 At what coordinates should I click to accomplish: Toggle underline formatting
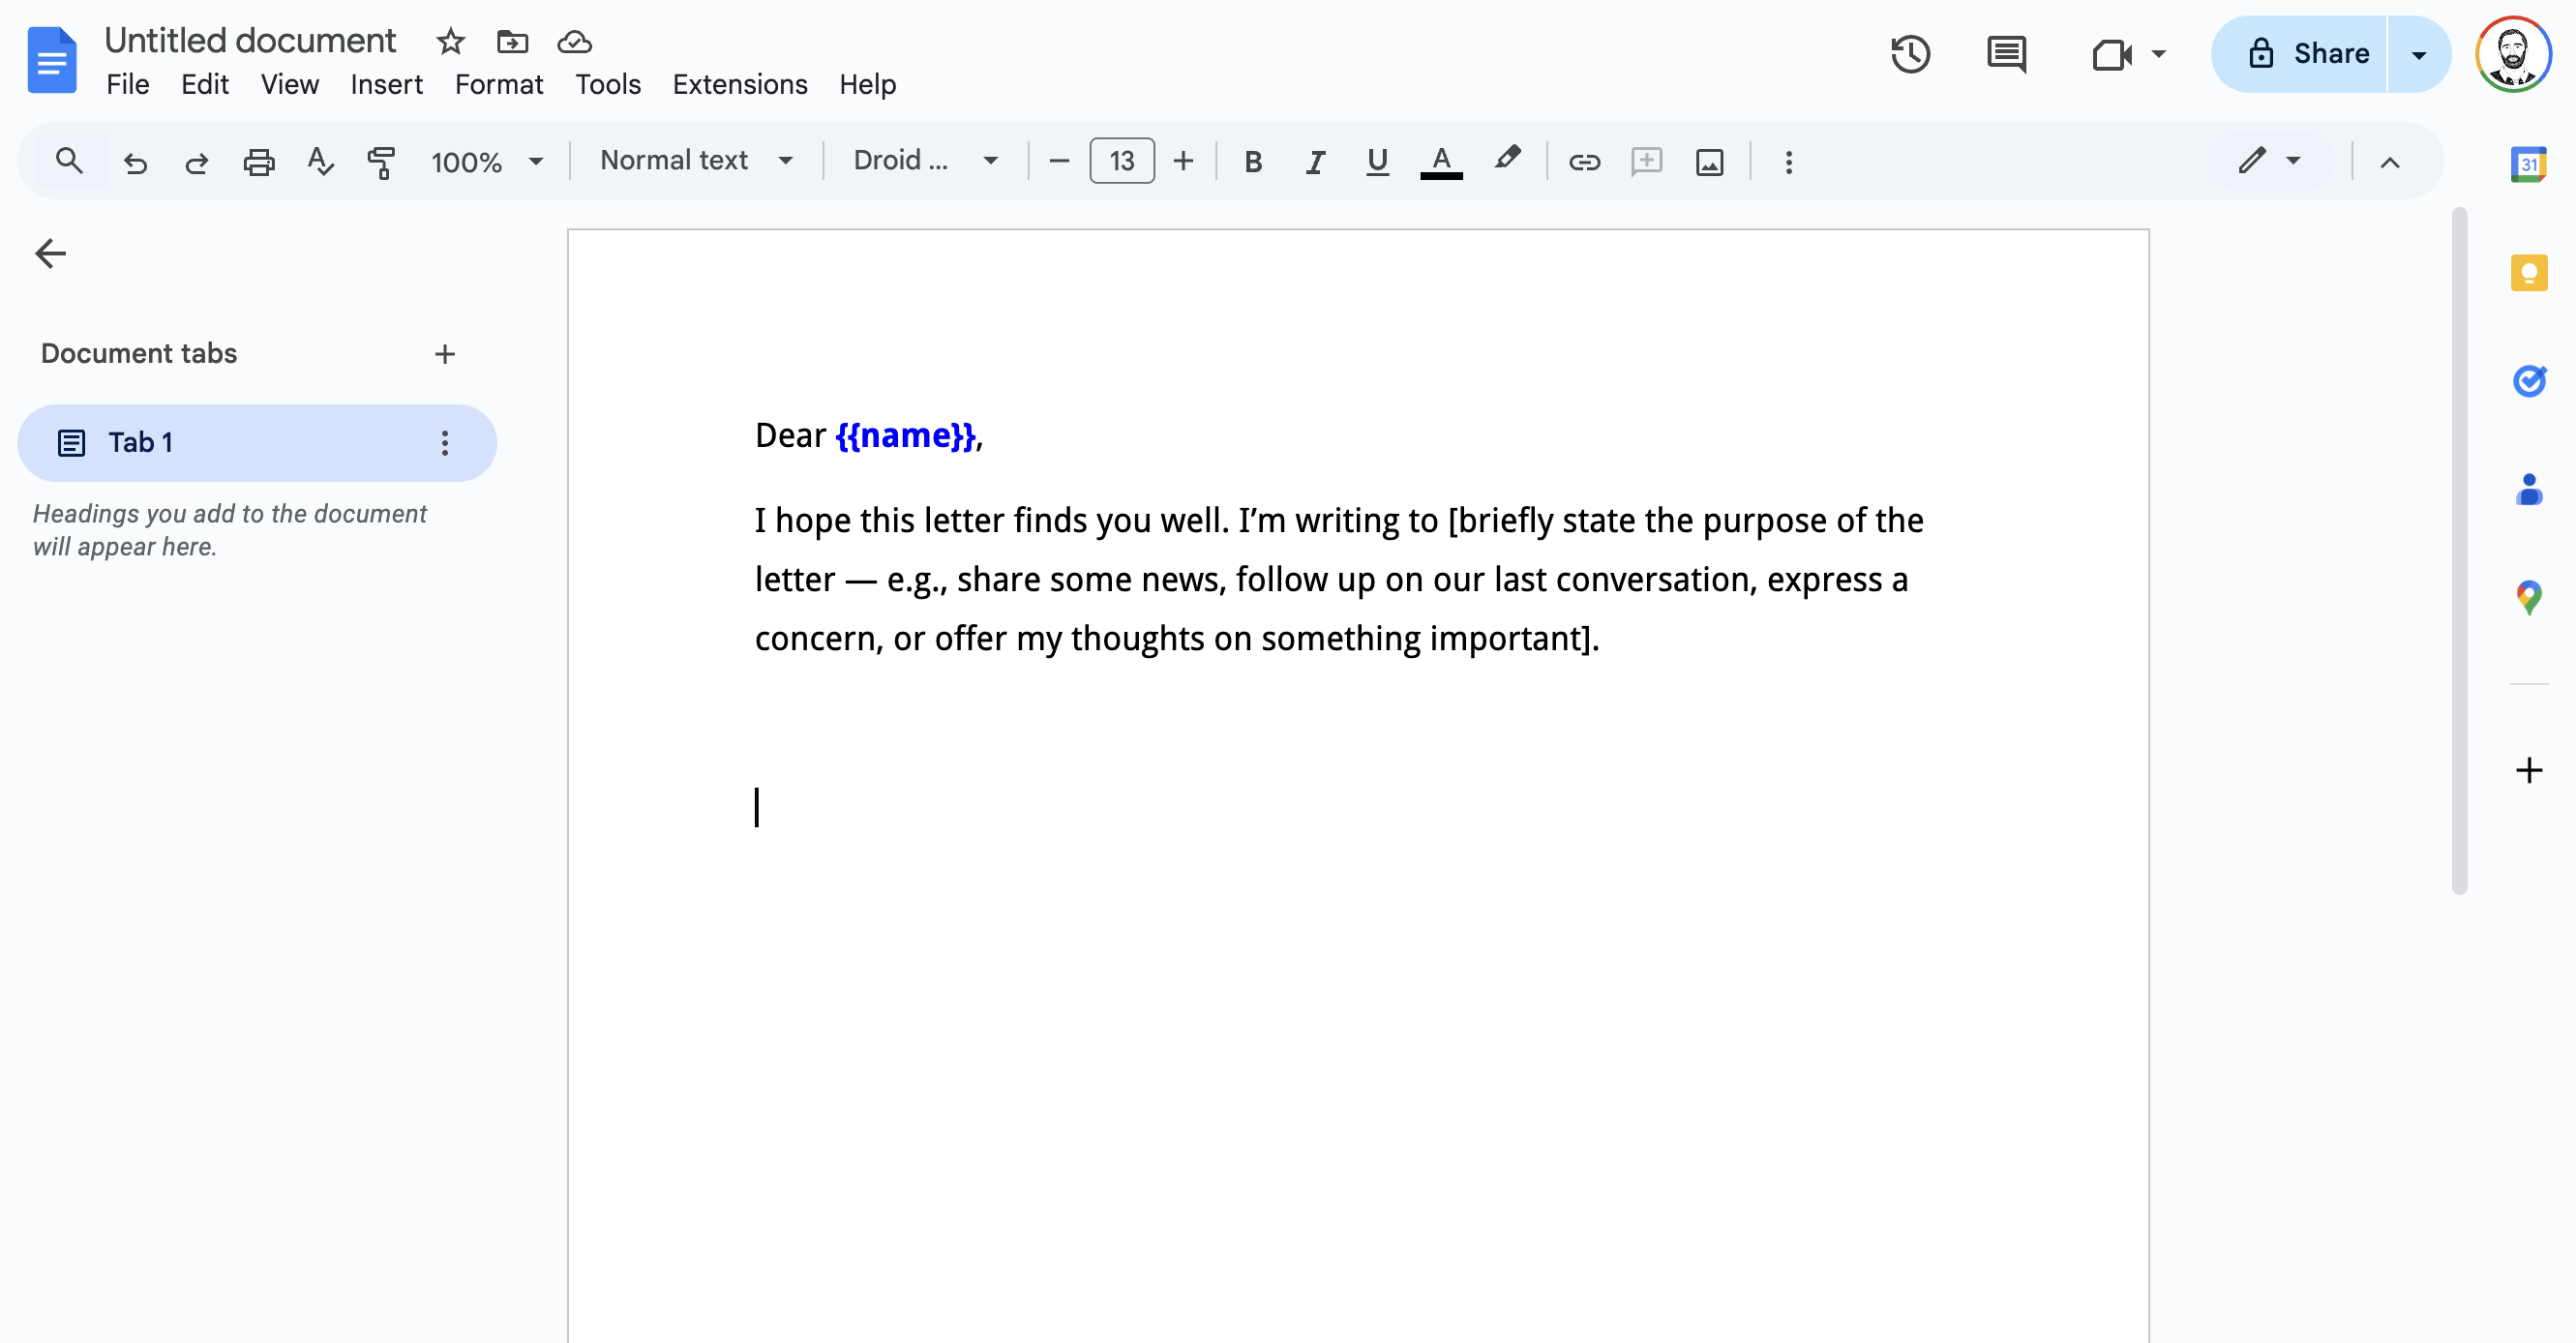(1377, 161)
